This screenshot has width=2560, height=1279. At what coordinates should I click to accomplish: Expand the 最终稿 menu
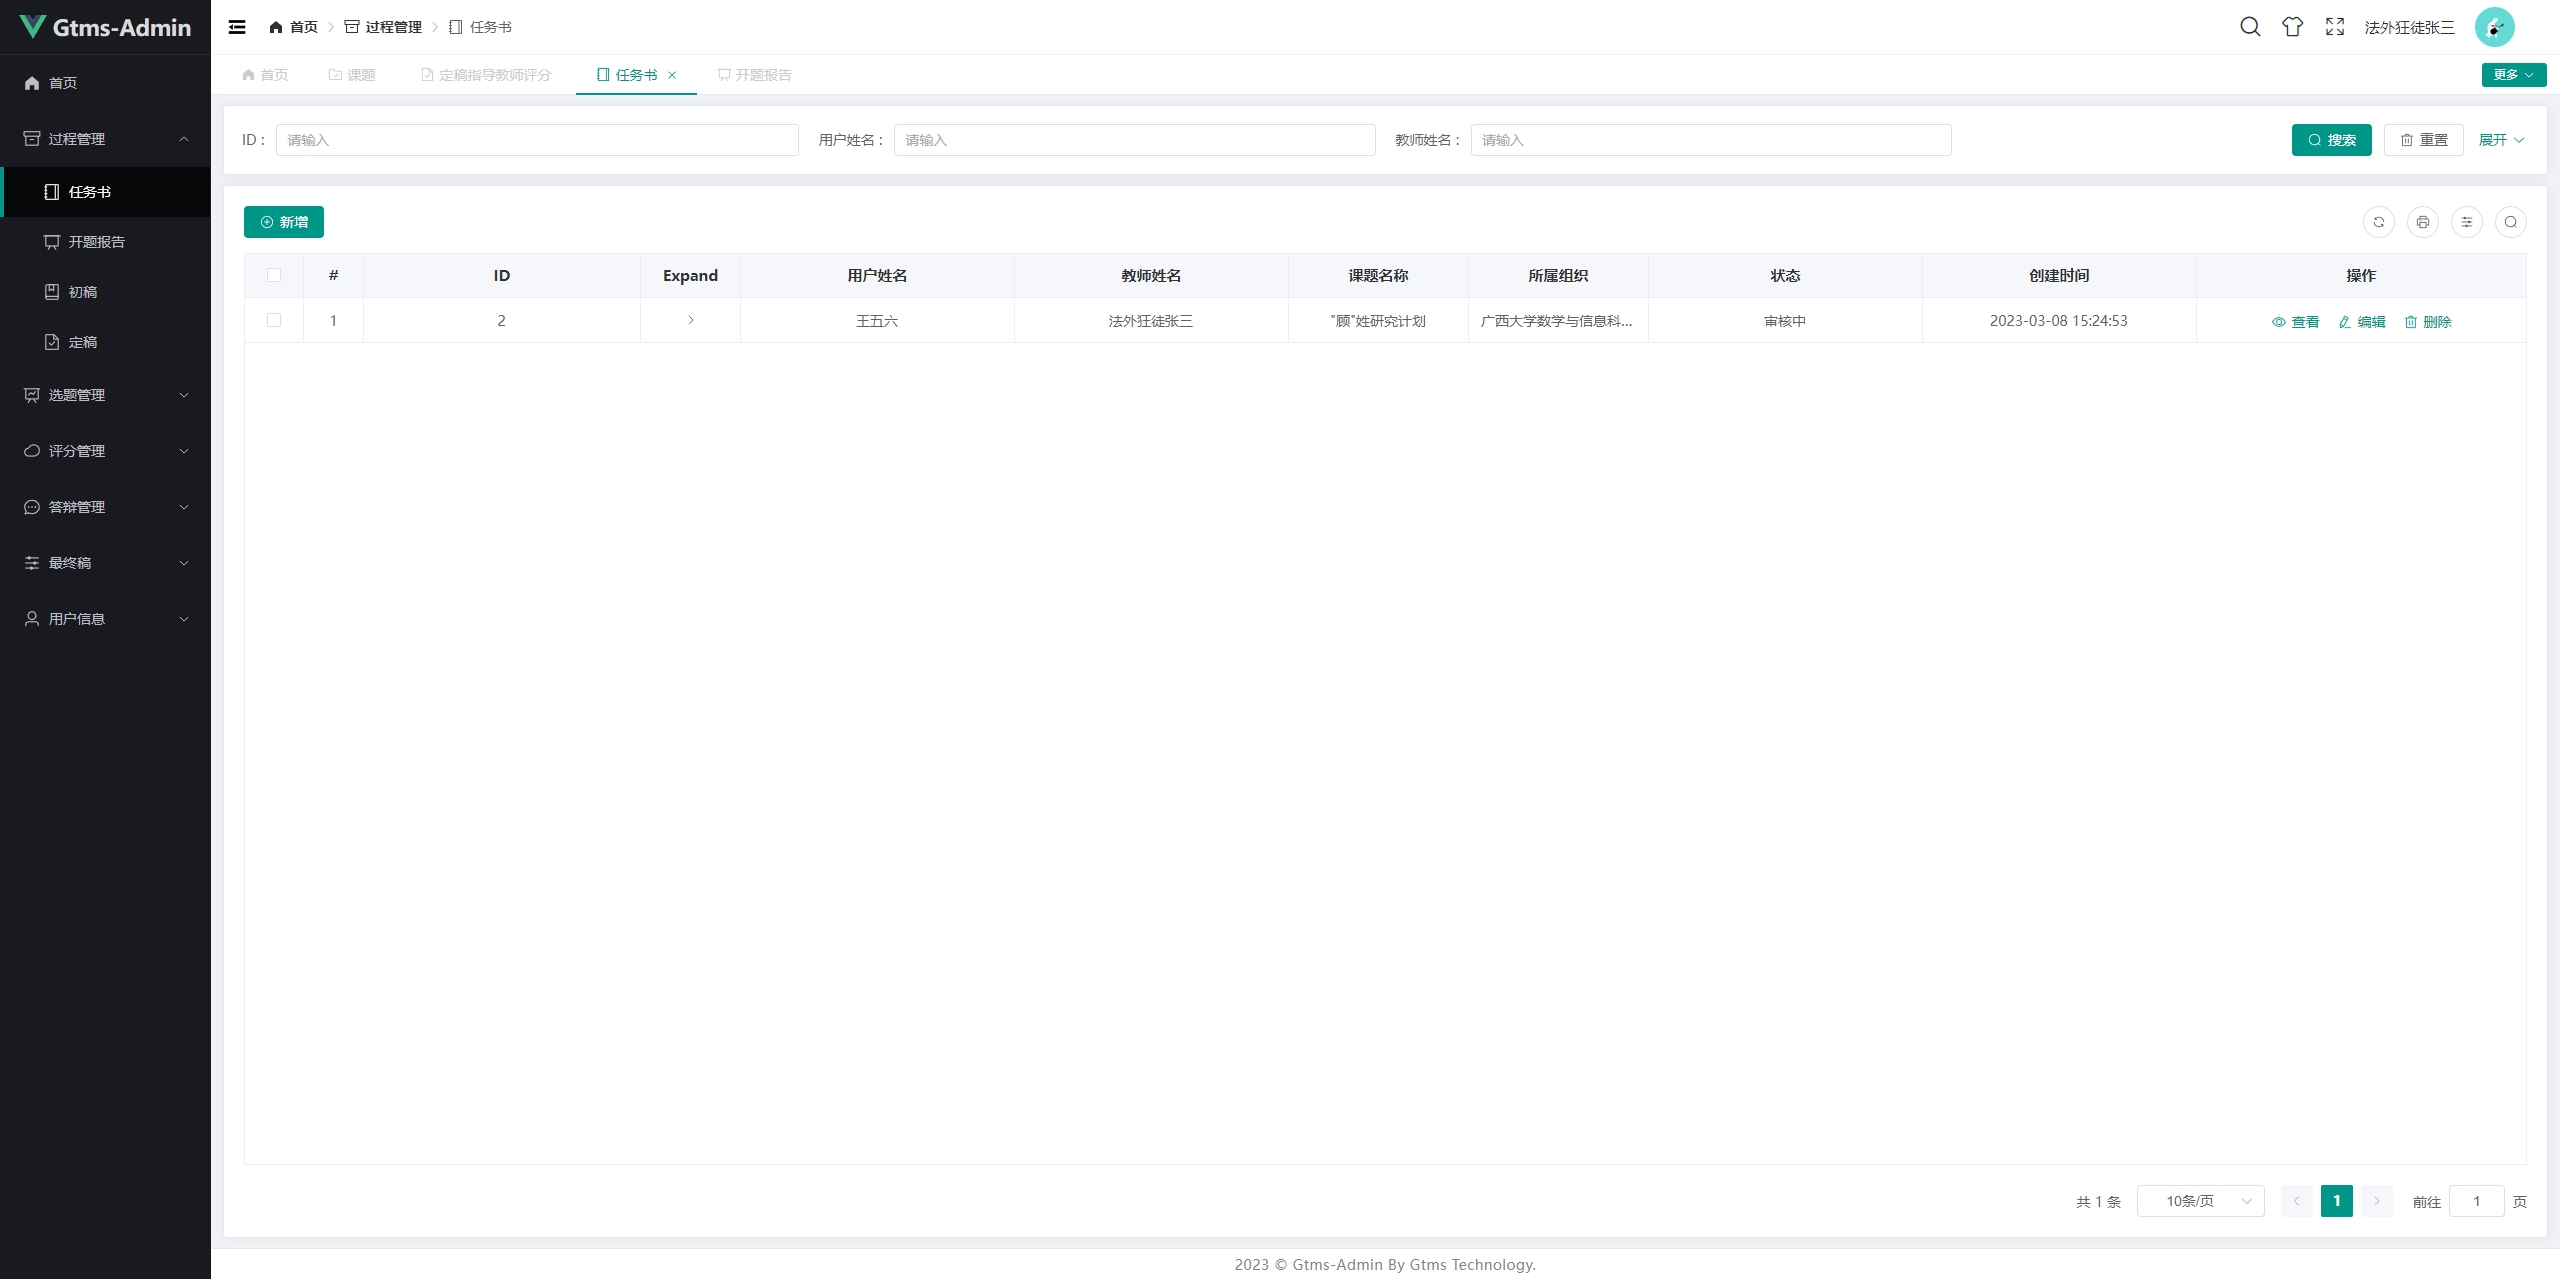tap(105, 563)
